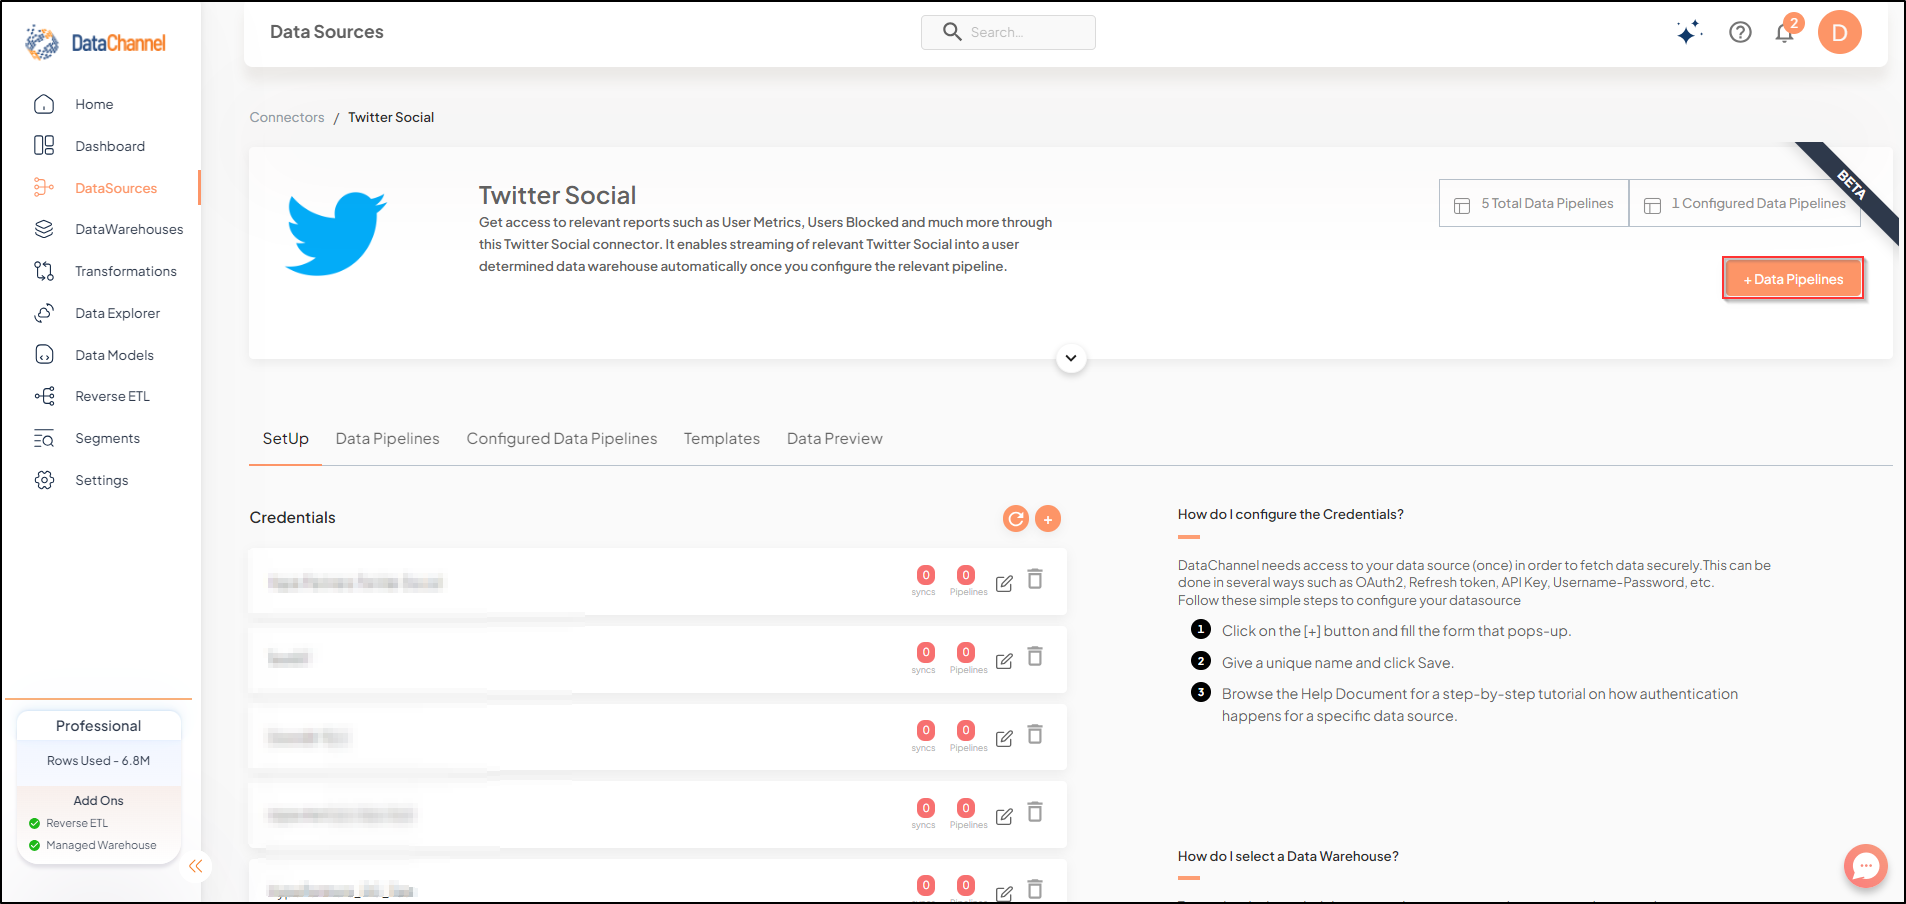Open the help question mark icon
This screenshot has width=1906, height=904.
coord(1740,32)
